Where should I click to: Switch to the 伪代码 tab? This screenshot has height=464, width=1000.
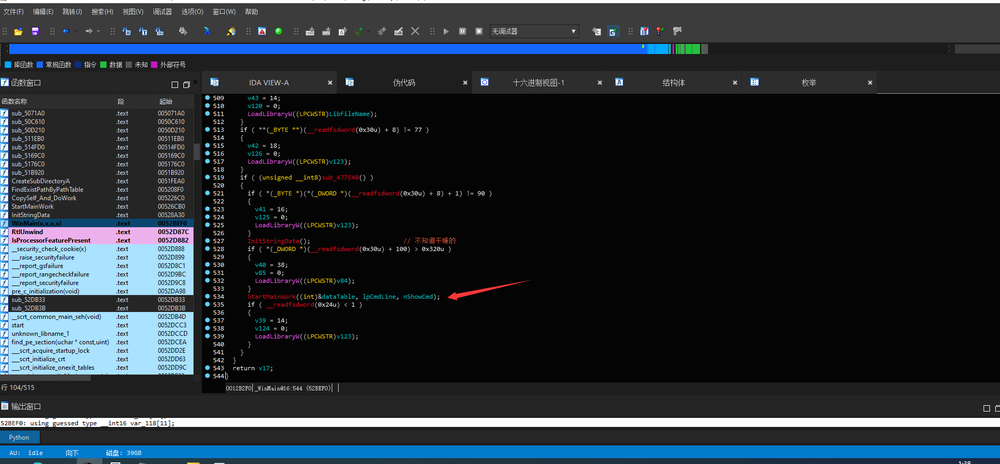404,82
